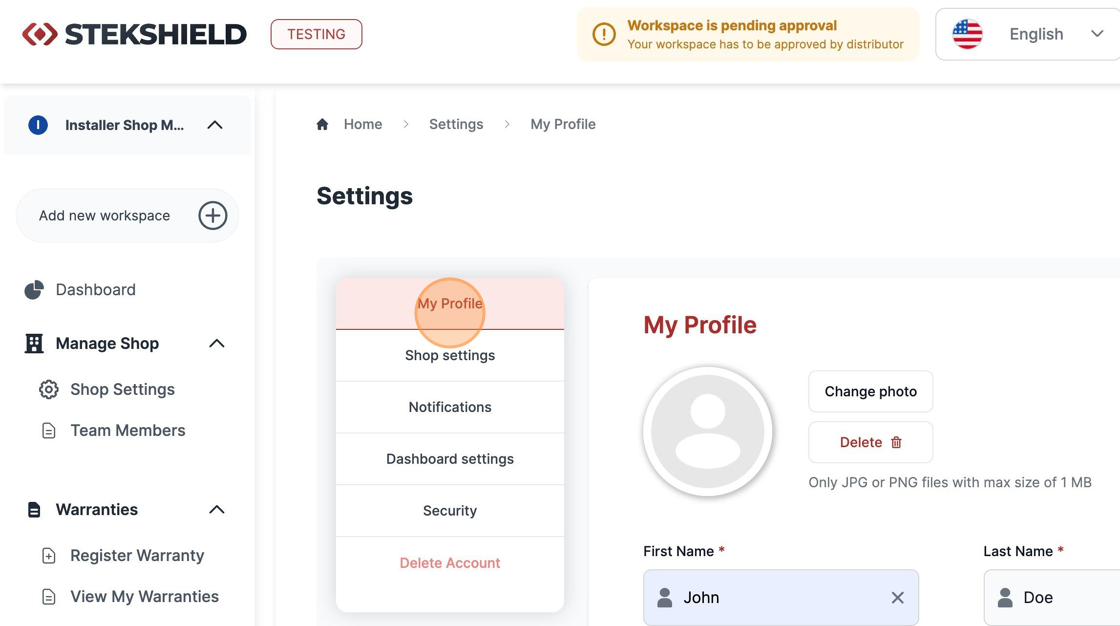This screenshot has width=1120, height=626.
Task: Collapse the Warranties section chevron
Action: pyautogui.click(x=216, y=510)
